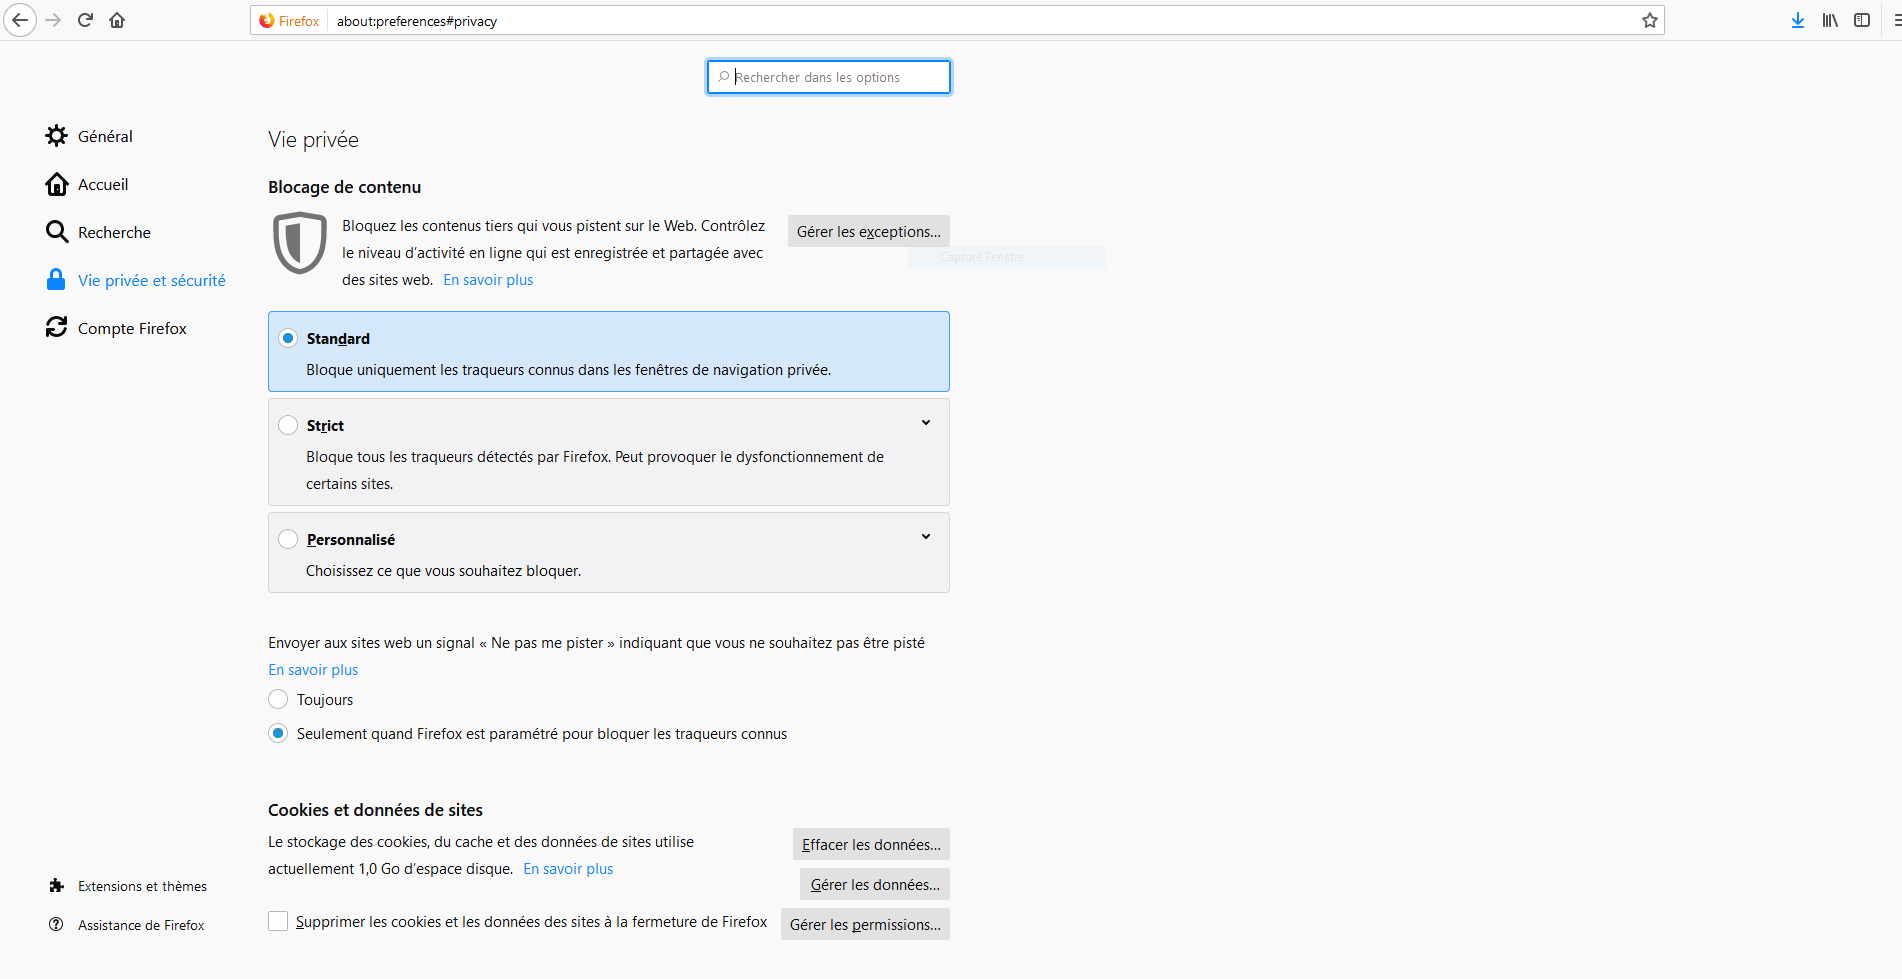Click Gérer les permissions button

point(865,924)
